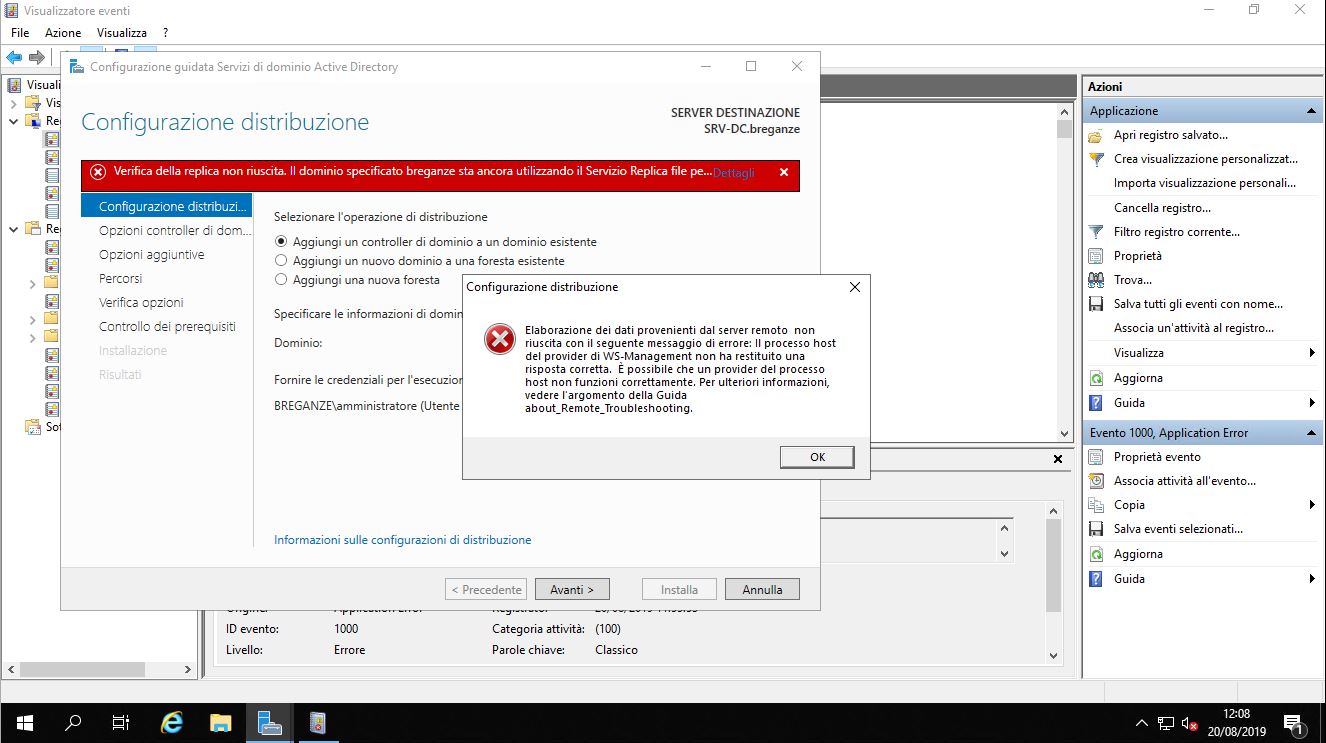This screenshot has height=743, width=1326.
Task: Select Aggiungi una nuova foresta option
Action: pyautogui.click(x=357, y=280)
